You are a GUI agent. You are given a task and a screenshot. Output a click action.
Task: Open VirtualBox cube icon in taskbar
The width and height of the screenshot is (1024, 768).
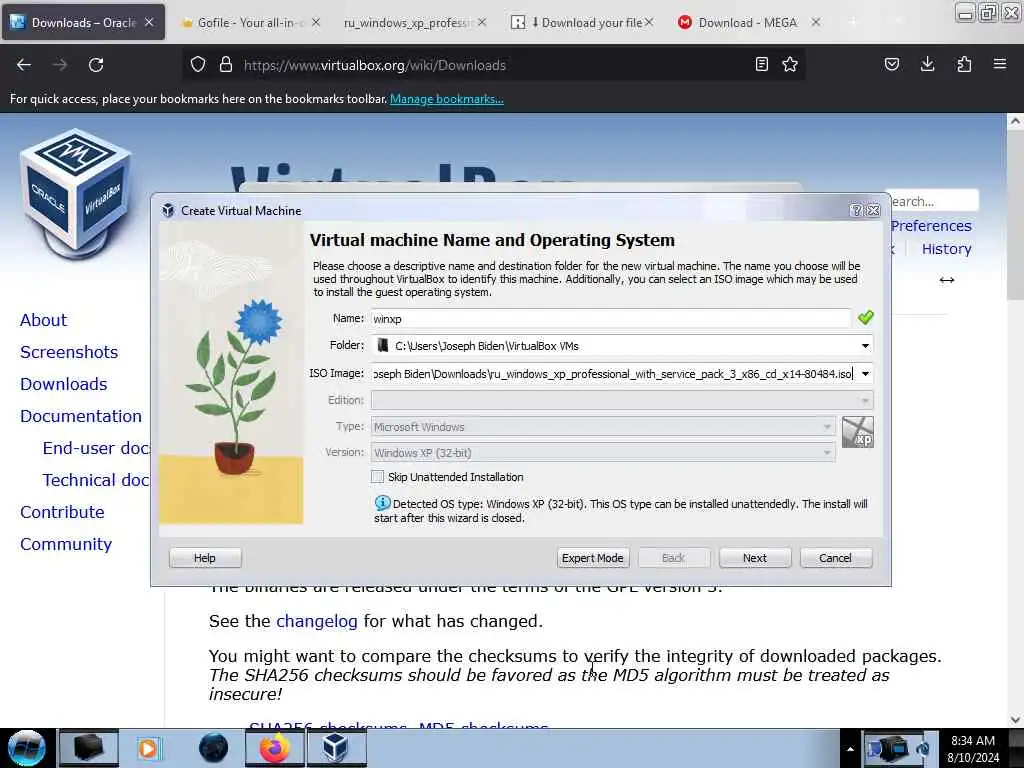tap(336, 748)
